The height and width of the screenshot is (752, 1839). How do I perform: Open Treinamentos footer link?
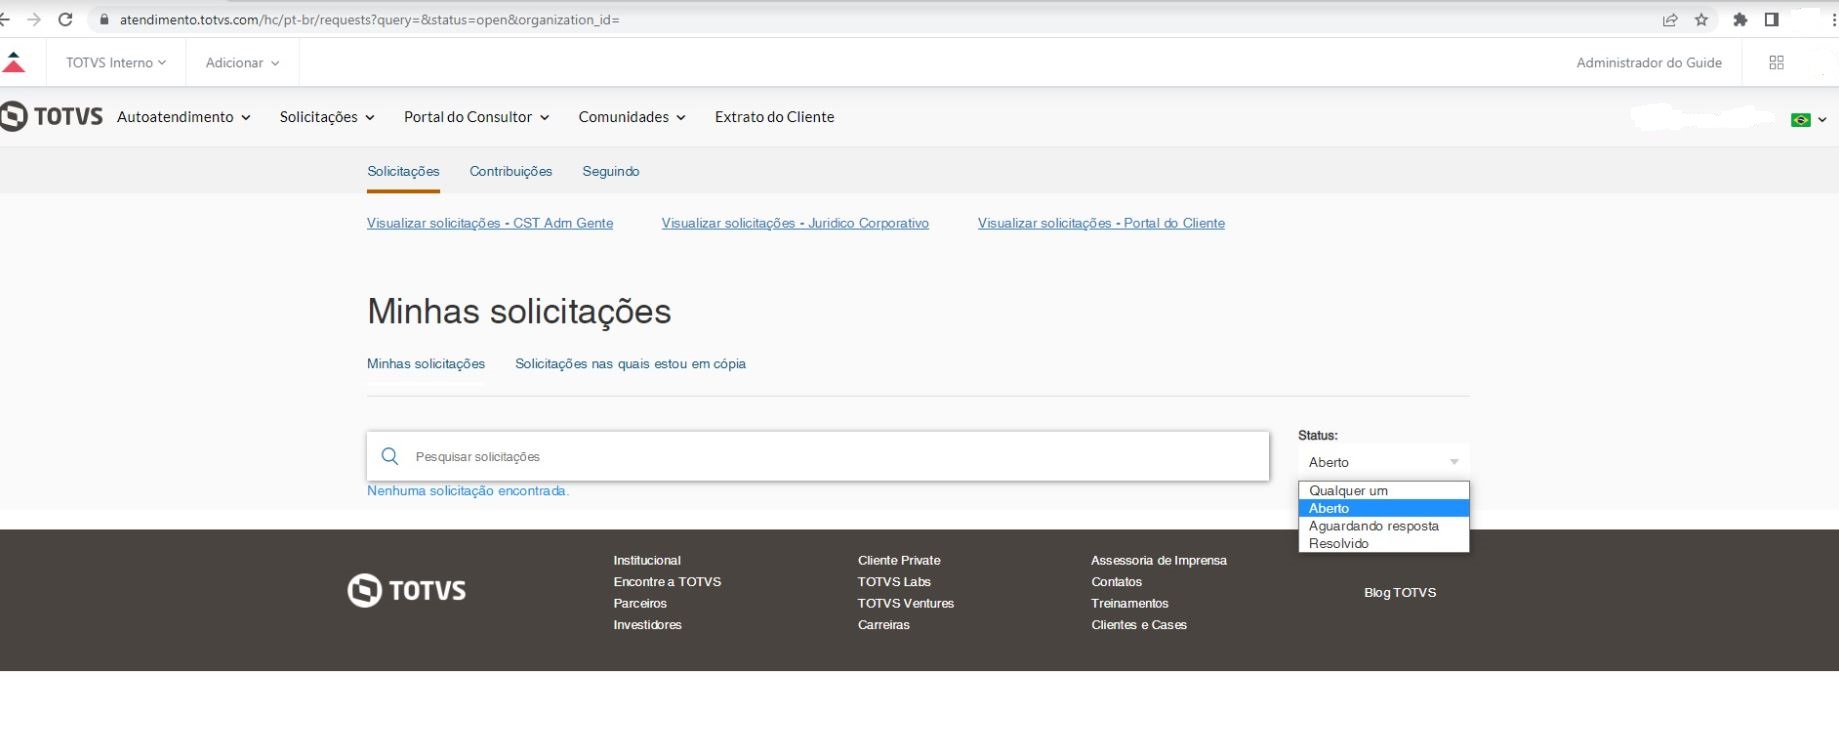[1130, 604]
